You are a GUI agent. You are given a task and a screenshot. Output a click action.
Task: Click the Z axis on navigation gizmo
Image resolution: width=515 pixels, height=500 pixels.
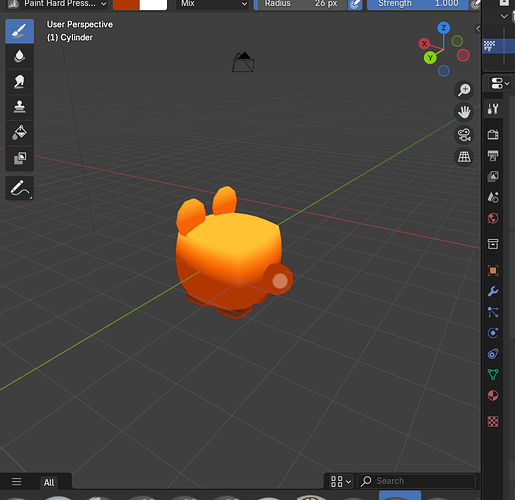pos(443,28)
